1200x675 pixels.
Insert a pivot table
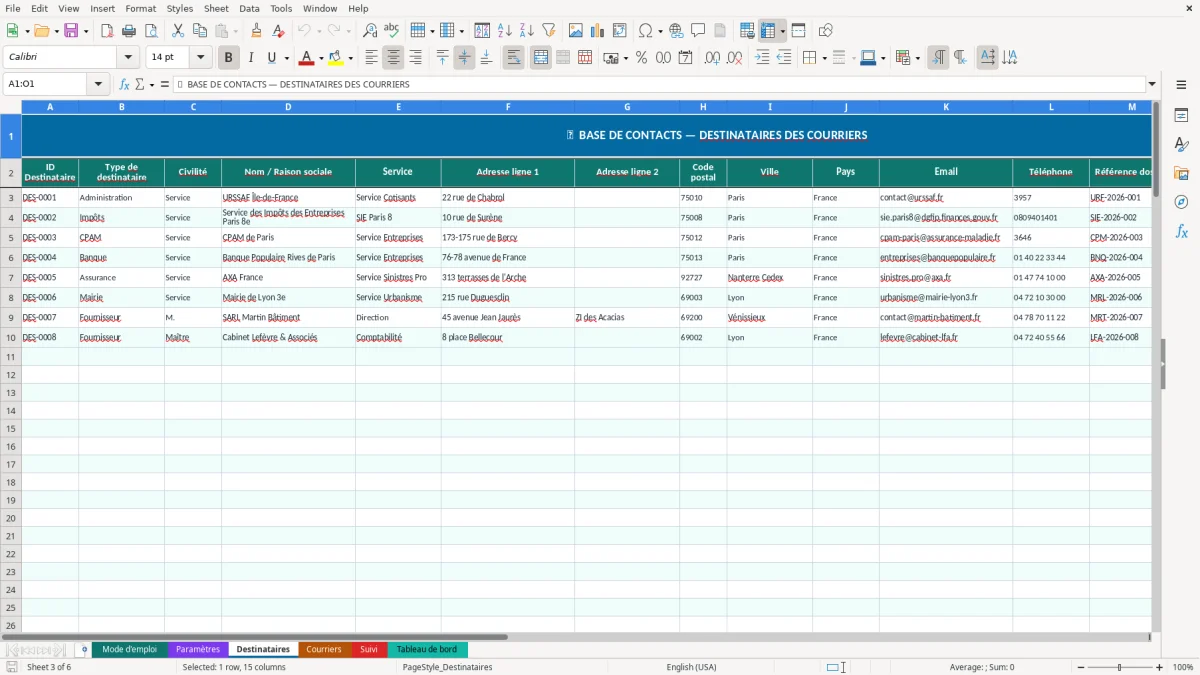pos(620,31)
